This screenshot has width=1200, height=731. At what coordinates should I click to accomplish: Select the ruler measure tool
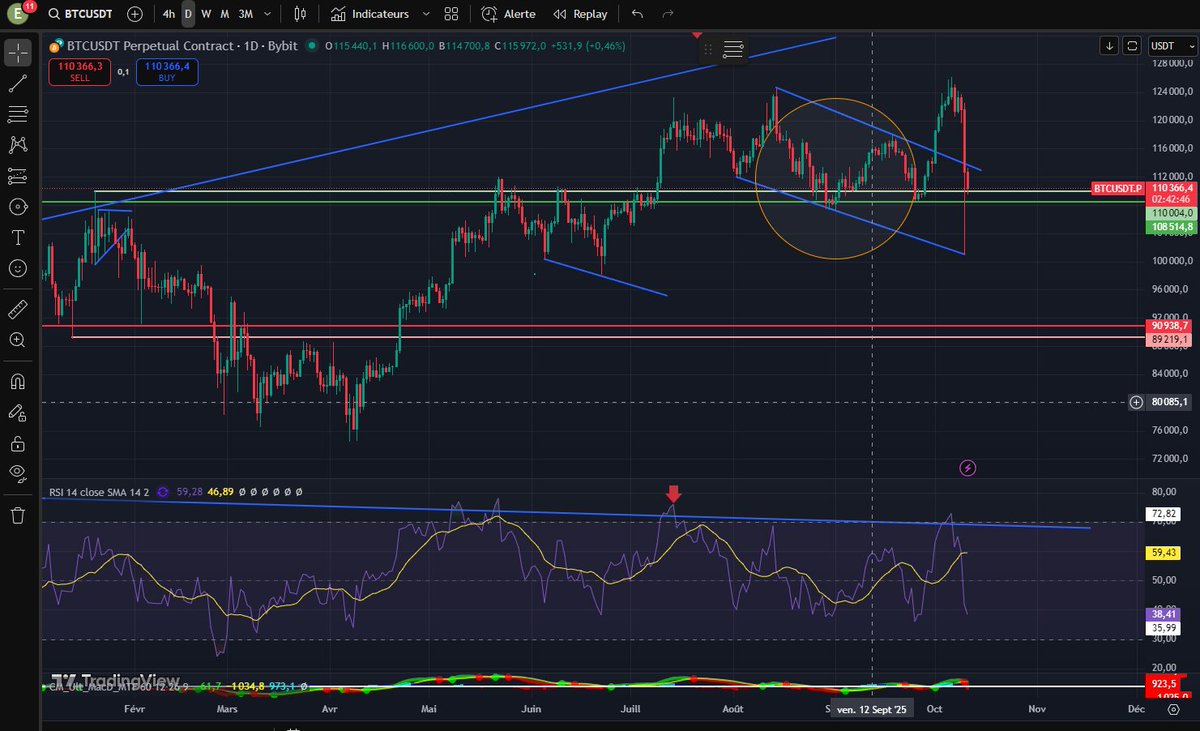18,308
